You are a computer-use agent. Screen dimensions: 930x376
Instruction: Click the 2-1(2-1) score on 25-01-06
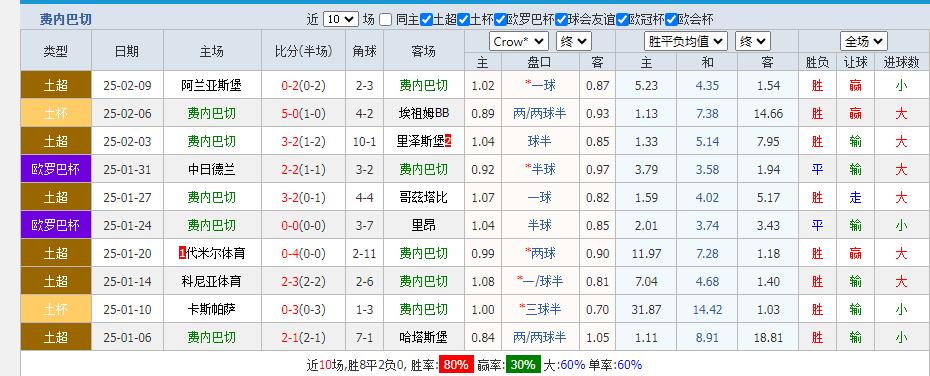tap(303, 337)
